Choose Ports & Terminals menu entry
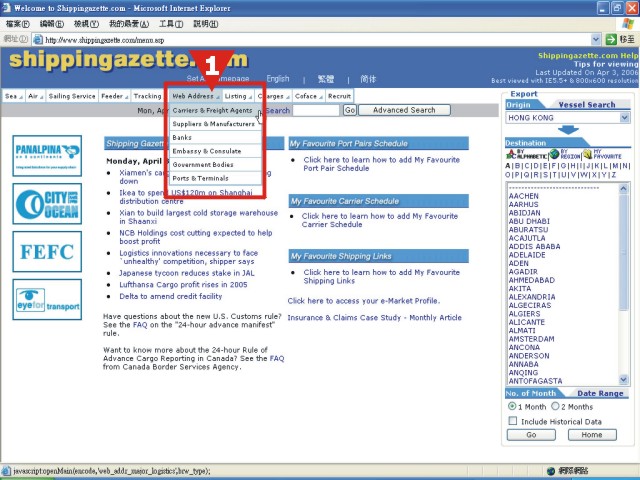Viewport: 640px width, 480px height. [x=216, y=178]
